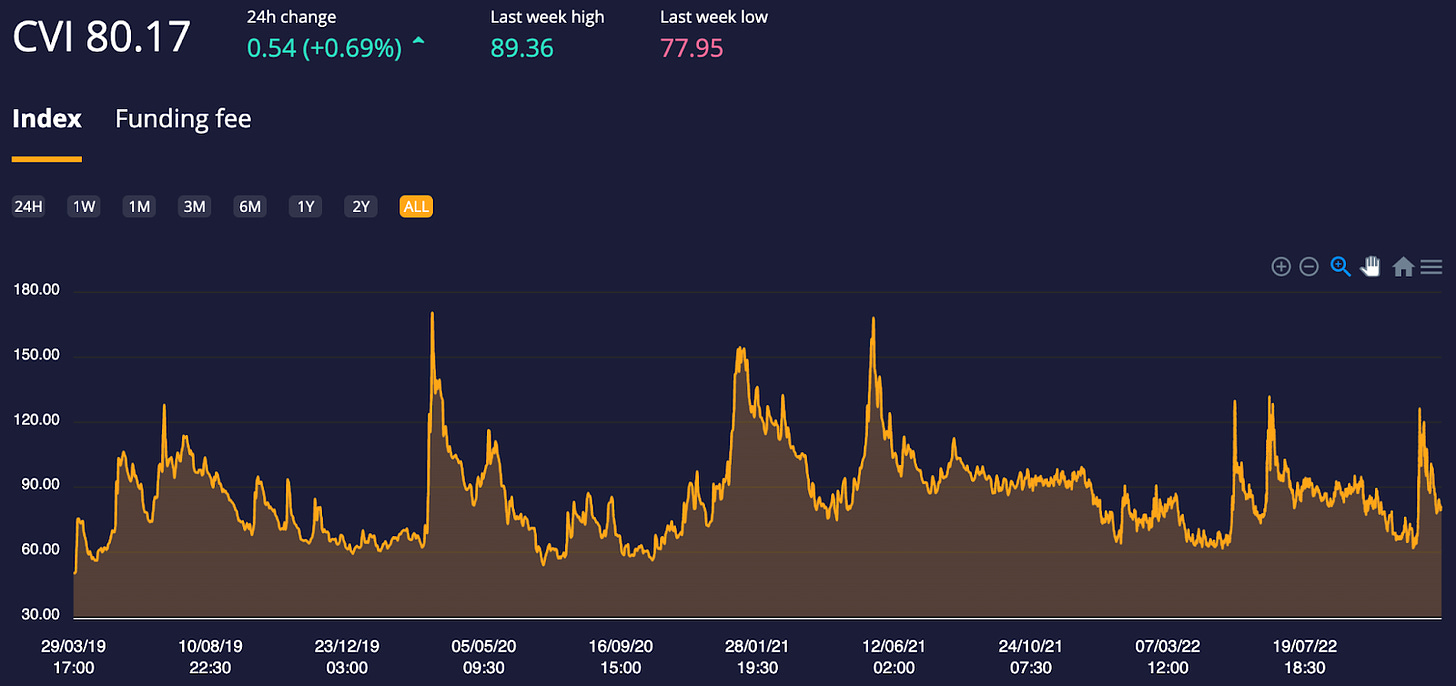The width and height of the screenshot is (1456, 686).
Task: Select the 1W time range
Action: (84, 207)
